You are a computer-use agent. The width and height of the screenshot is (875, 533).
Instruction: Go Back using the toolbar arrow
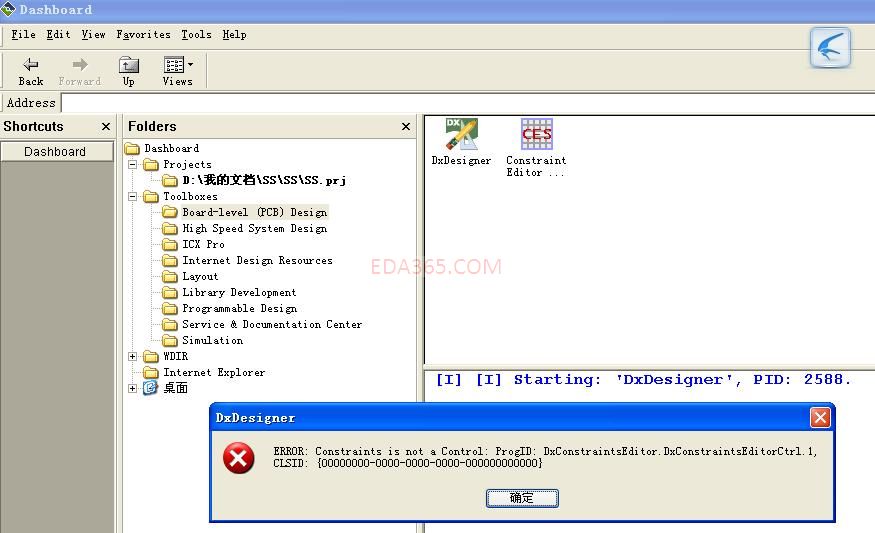(31, 72)
